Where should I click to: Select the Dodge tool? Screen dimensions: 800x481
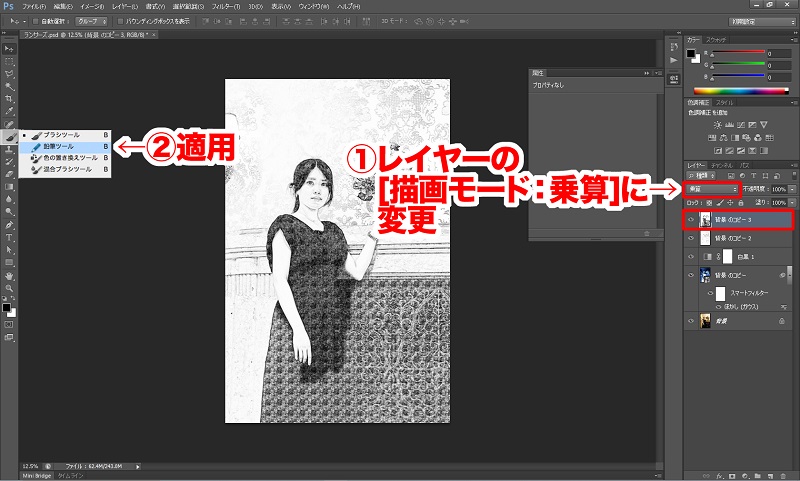pyautogui.click(x=9, y=212)
